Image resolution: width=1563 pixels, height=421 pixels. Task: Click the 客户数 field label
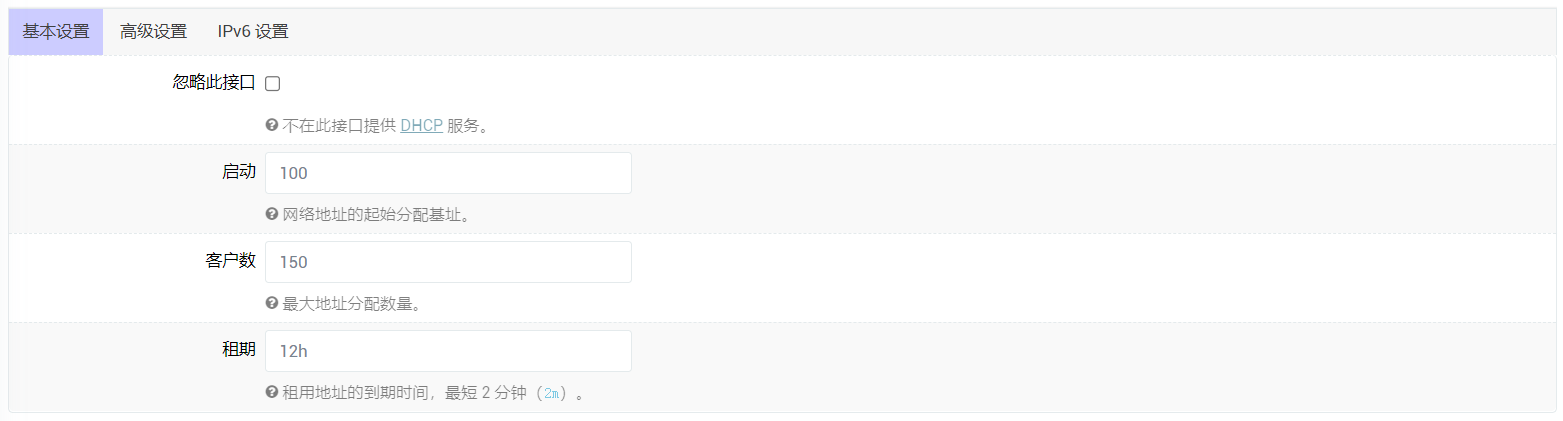point(224,261)
